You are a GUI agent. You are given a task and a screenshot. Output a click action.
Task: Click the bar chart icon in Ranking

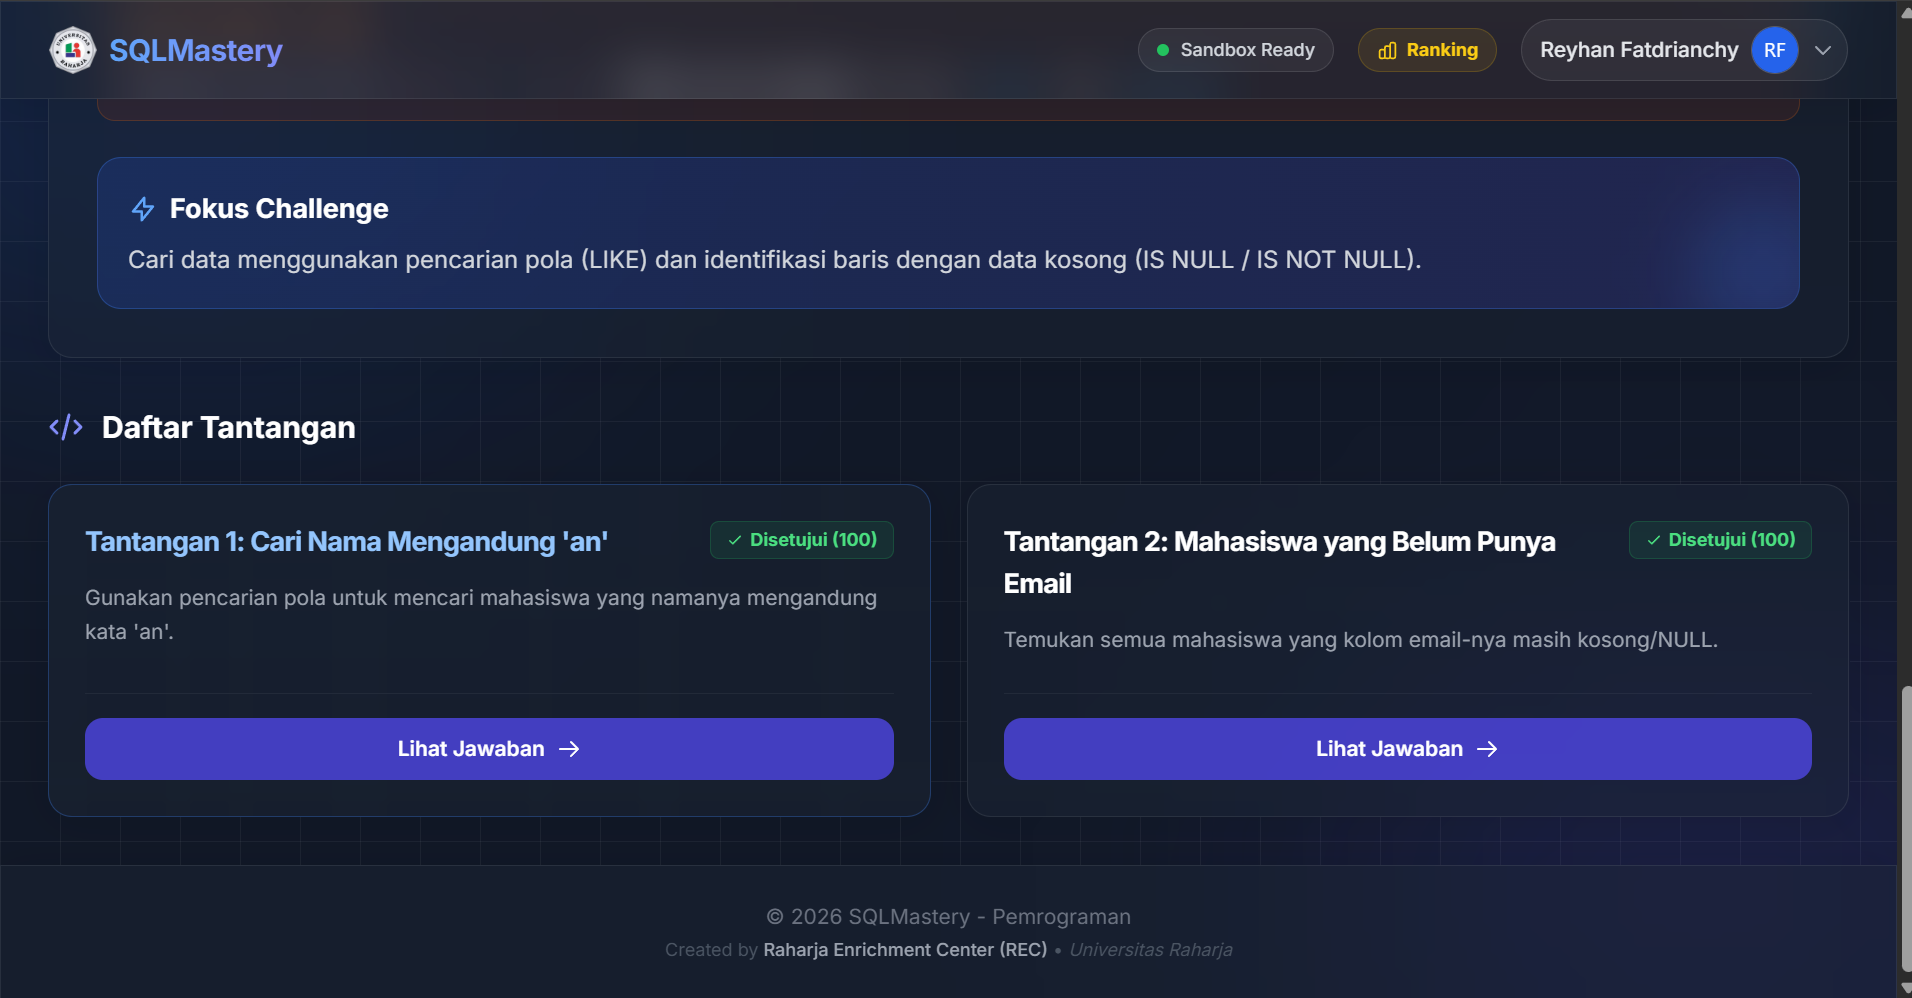pos(1387,50)
